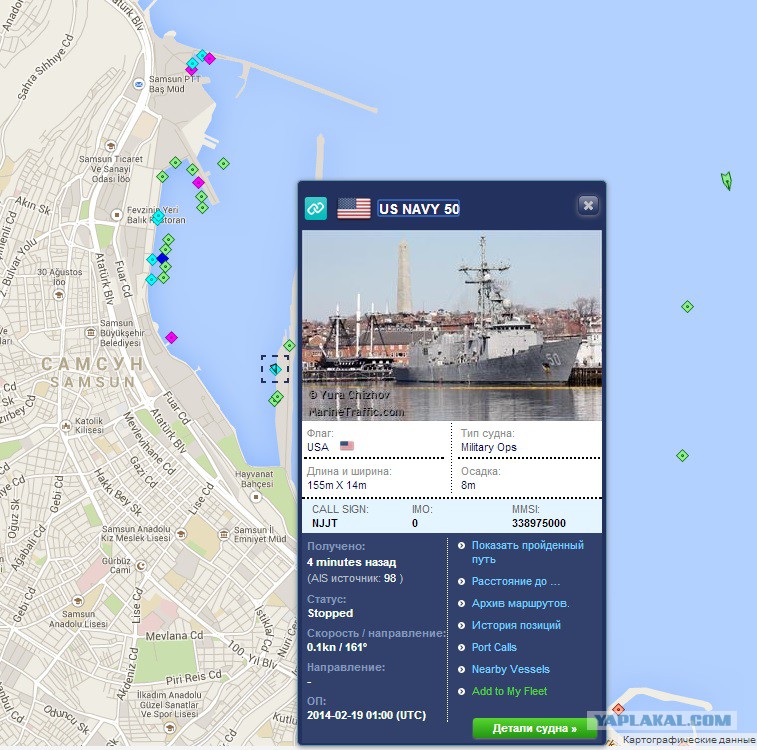
Task: Close the US NAVY 50 vessel popup
Action: point(588,206)
